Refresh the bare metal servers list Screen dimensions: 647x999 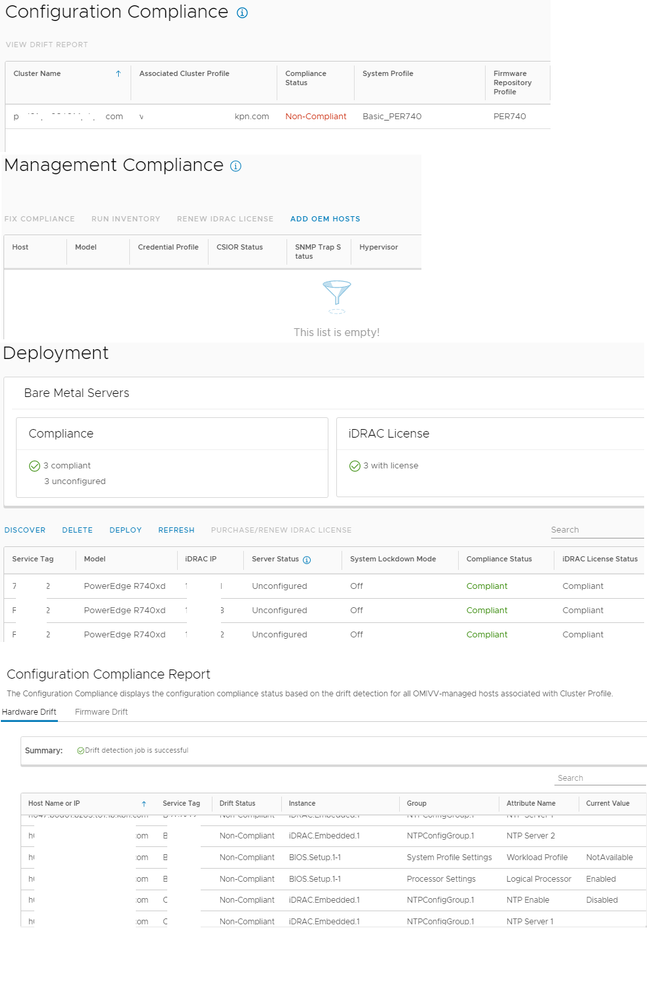(176, 530)
